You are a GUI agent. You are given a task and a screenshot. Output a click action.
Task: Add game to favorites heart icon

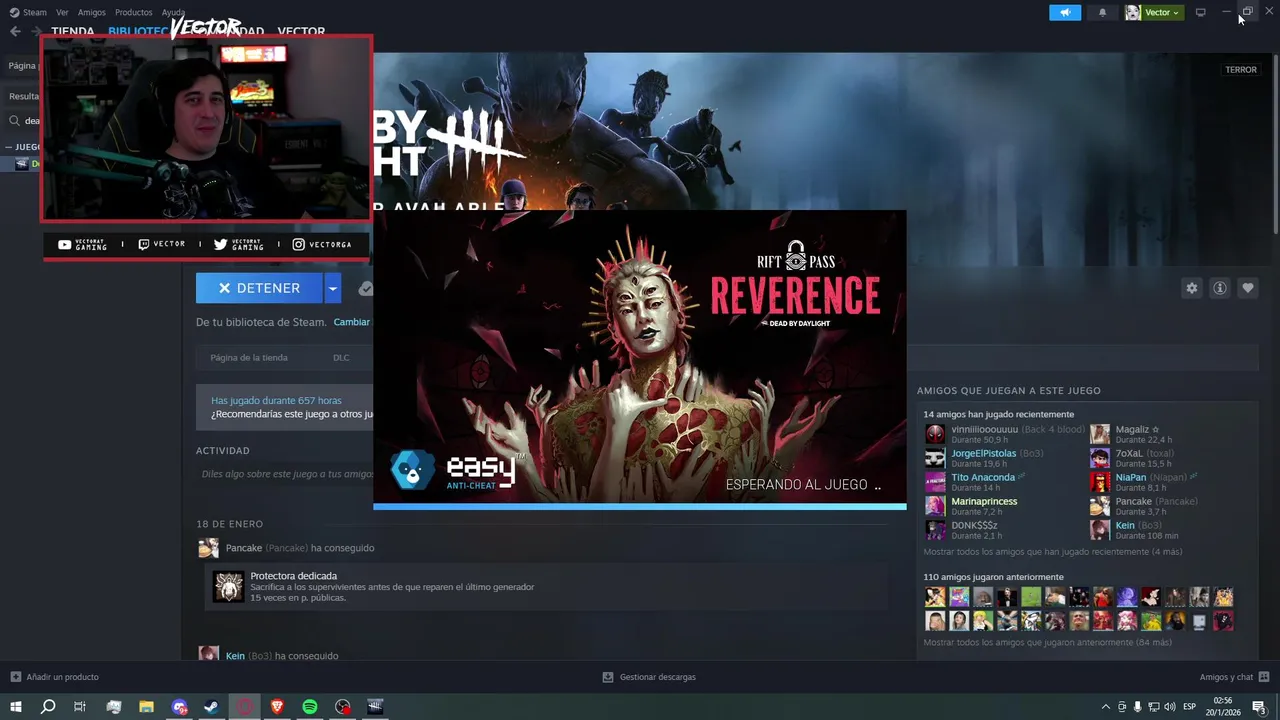click(1247, 288)
